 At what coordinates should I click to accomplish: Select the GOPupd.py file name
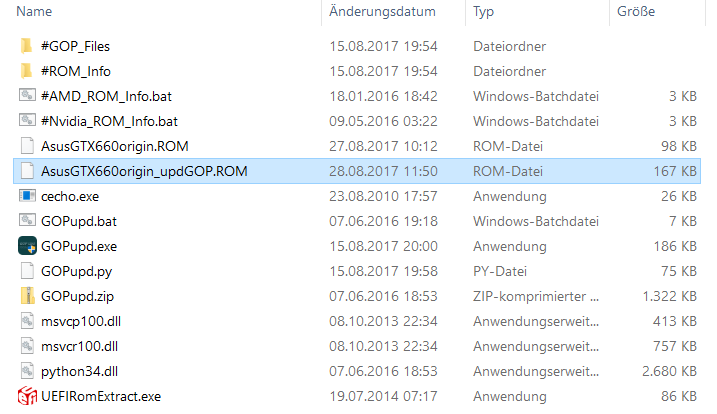coord(79,271)
